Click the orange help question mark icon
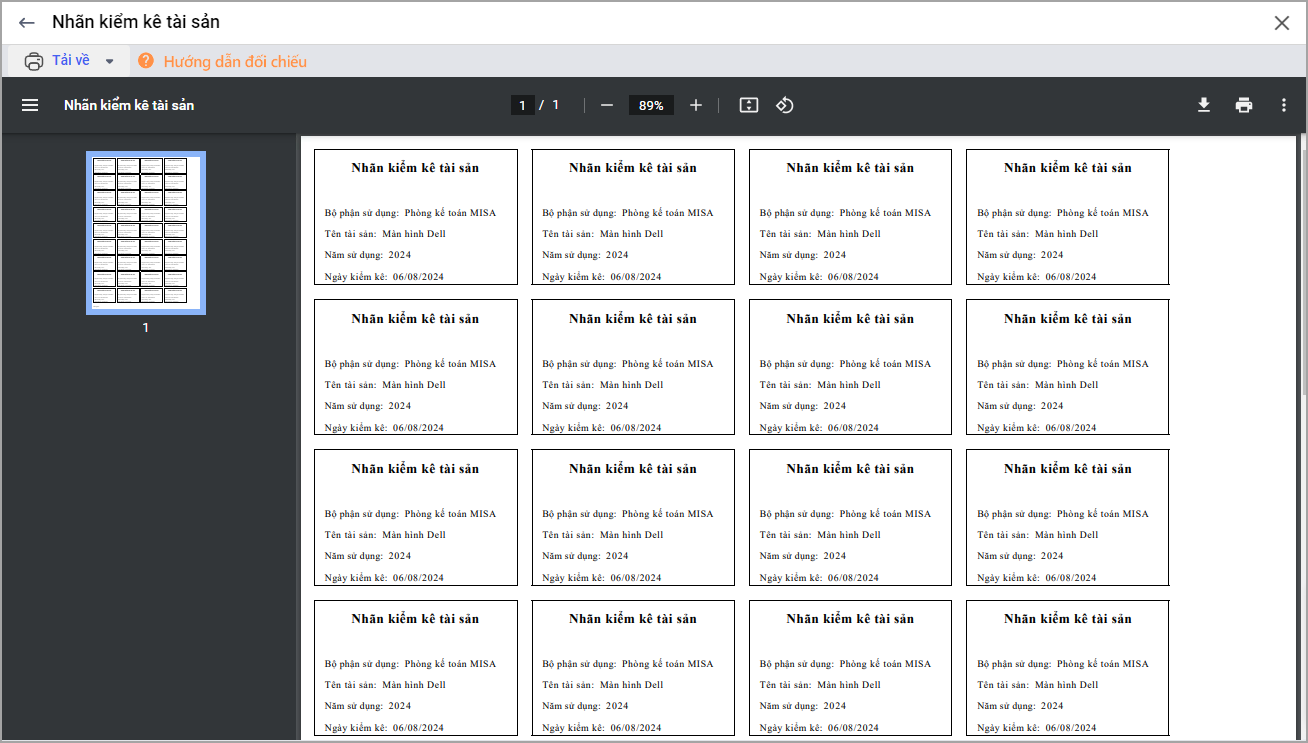 146,61
